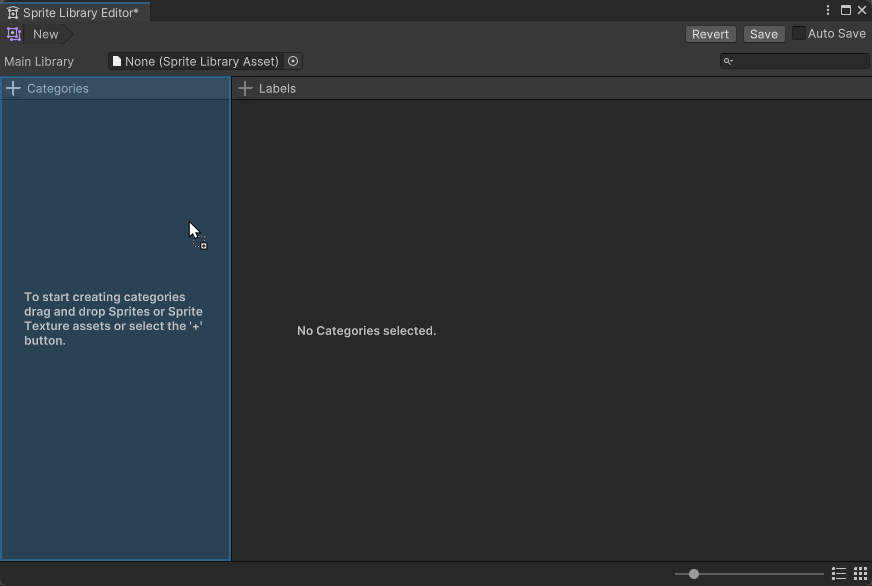Screen dimensions: 872x586
Task: Enable the Auto Save checkbox
Action: click(799, 33)
